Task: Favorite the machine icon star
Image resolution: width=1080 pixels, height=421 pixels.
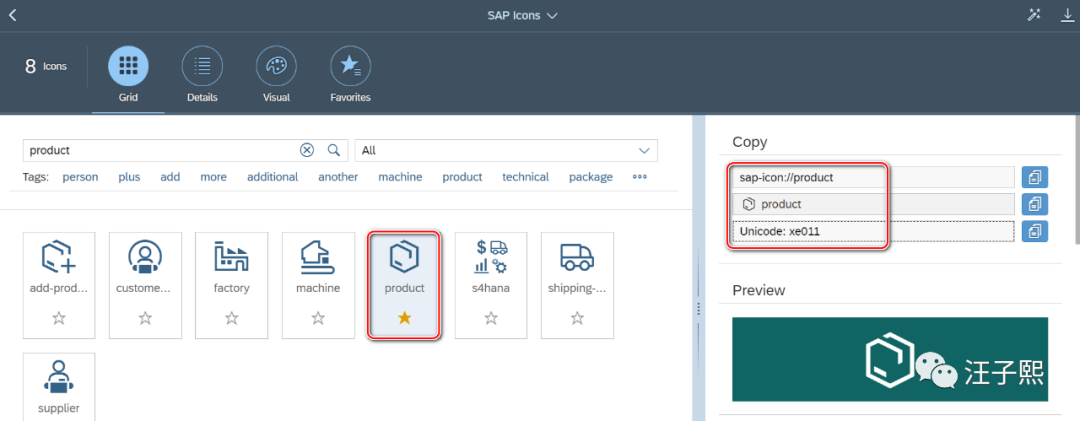Action: 318,318
